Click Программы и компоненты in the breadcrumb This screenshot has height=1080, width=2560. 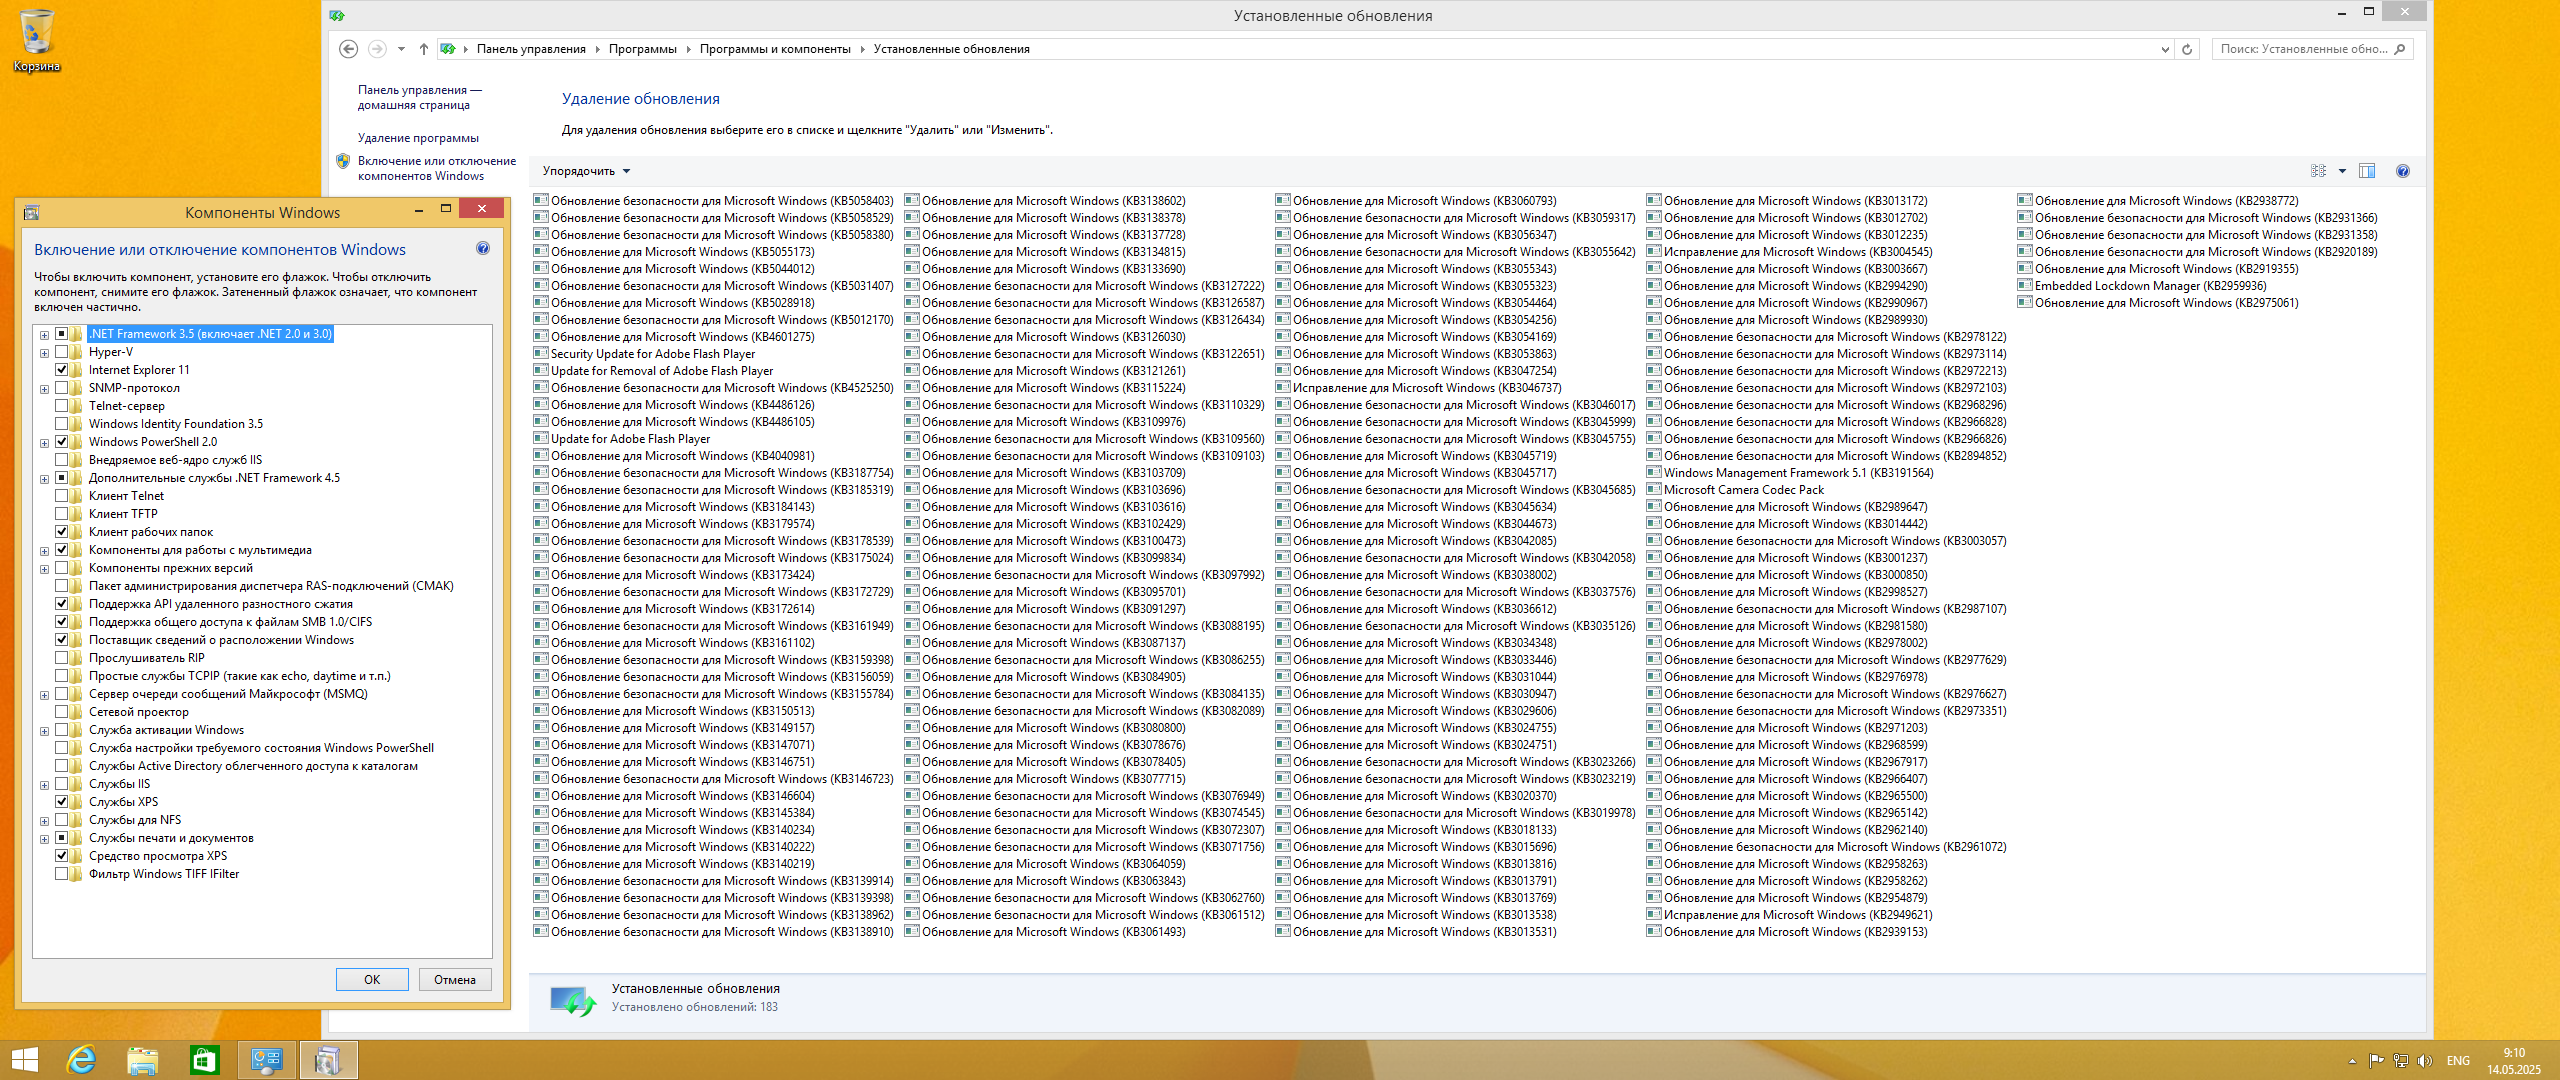point(775,49)
